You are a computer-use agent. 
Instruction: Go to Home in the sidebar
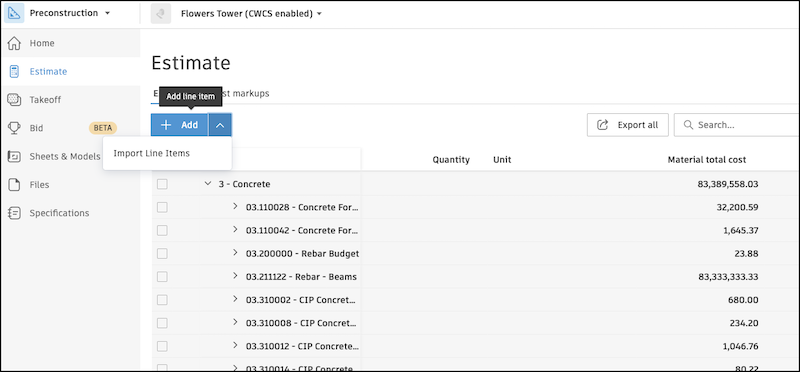click(x=42, y=43)
